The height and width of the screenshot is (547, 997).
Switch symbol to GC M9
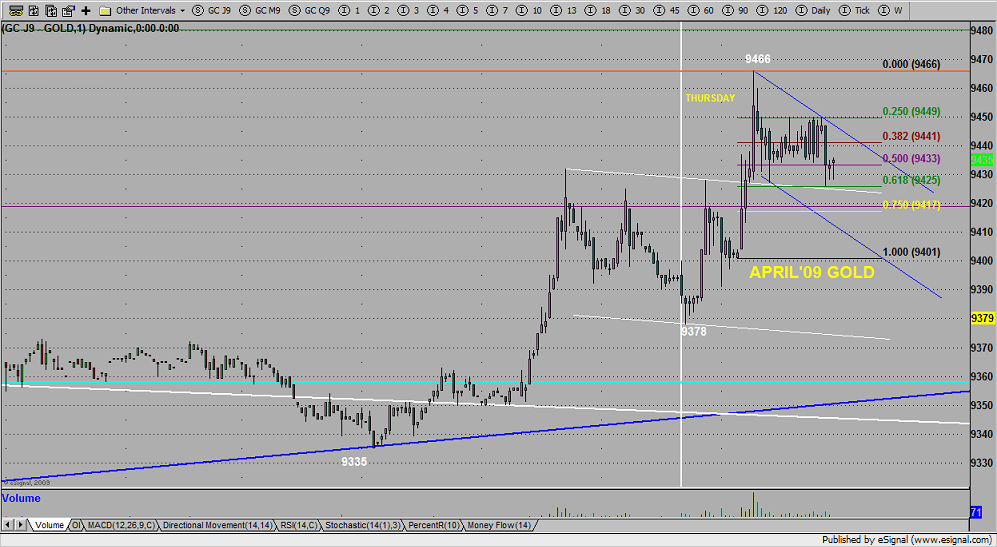point(260,11)
